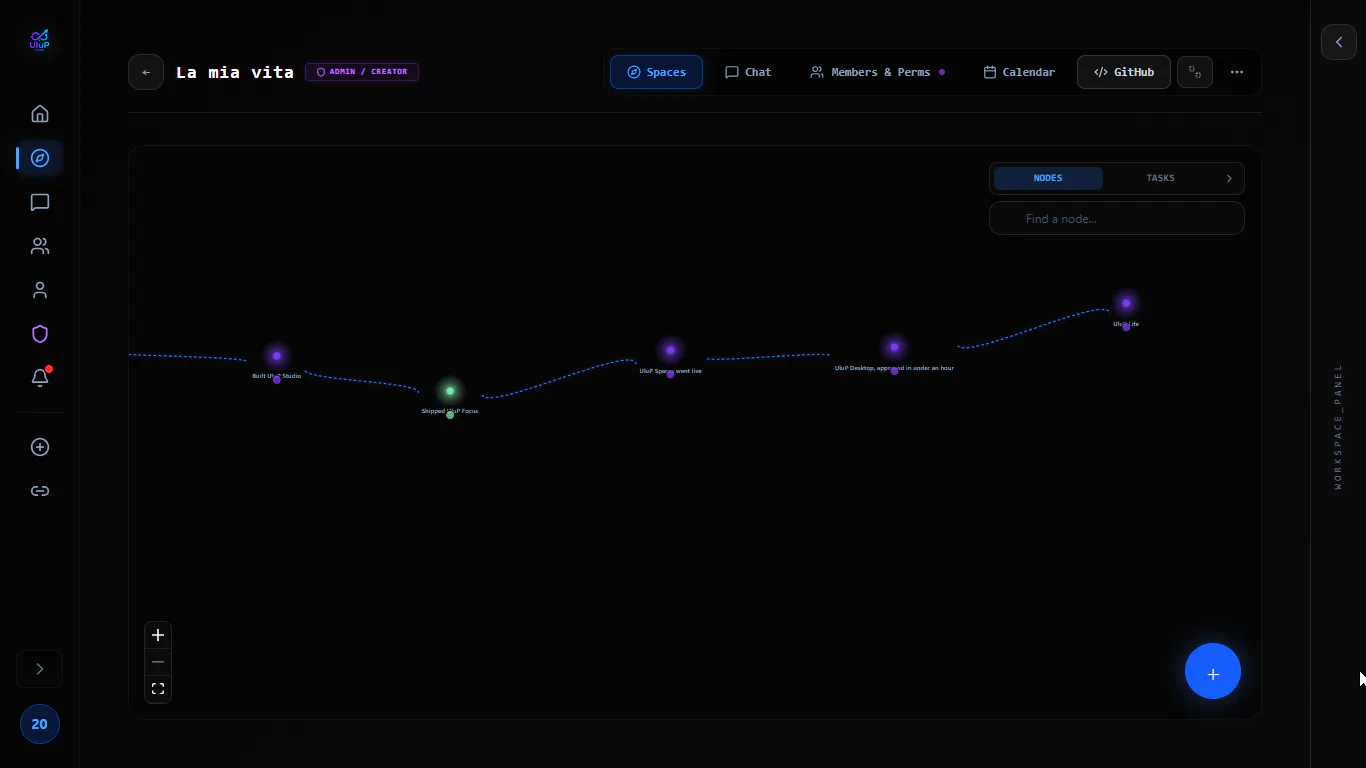Screen dimensions: 1366x768
Task: Click the ADMIN / CREATOR badge
Action: [x=362, y=72]
